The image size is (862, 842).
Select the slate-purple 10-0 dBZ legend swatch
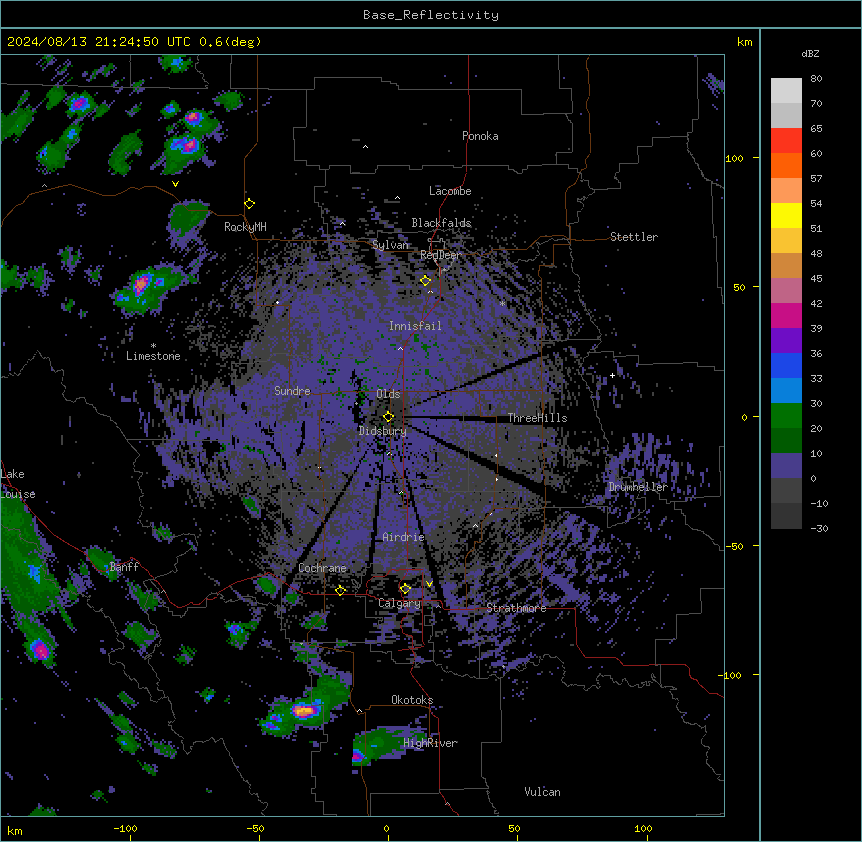(x=786, y=466)
